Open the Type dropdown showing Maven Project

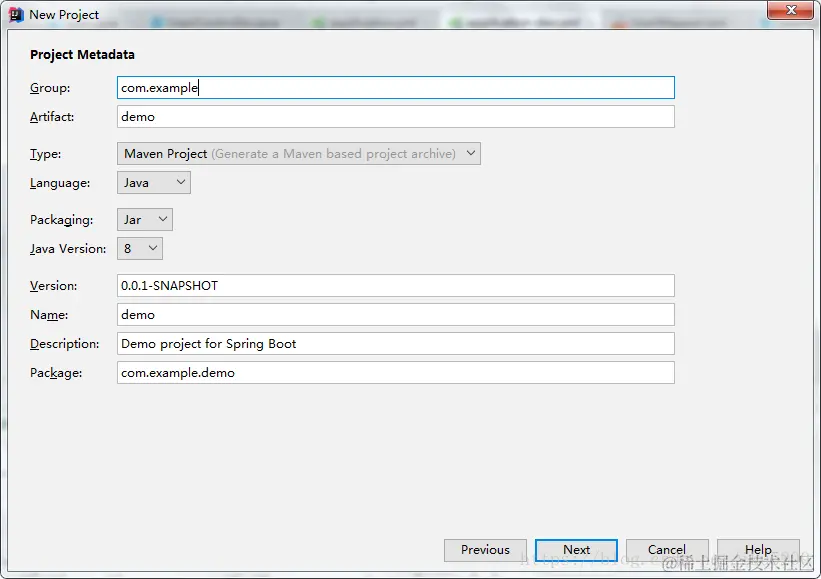299,153
